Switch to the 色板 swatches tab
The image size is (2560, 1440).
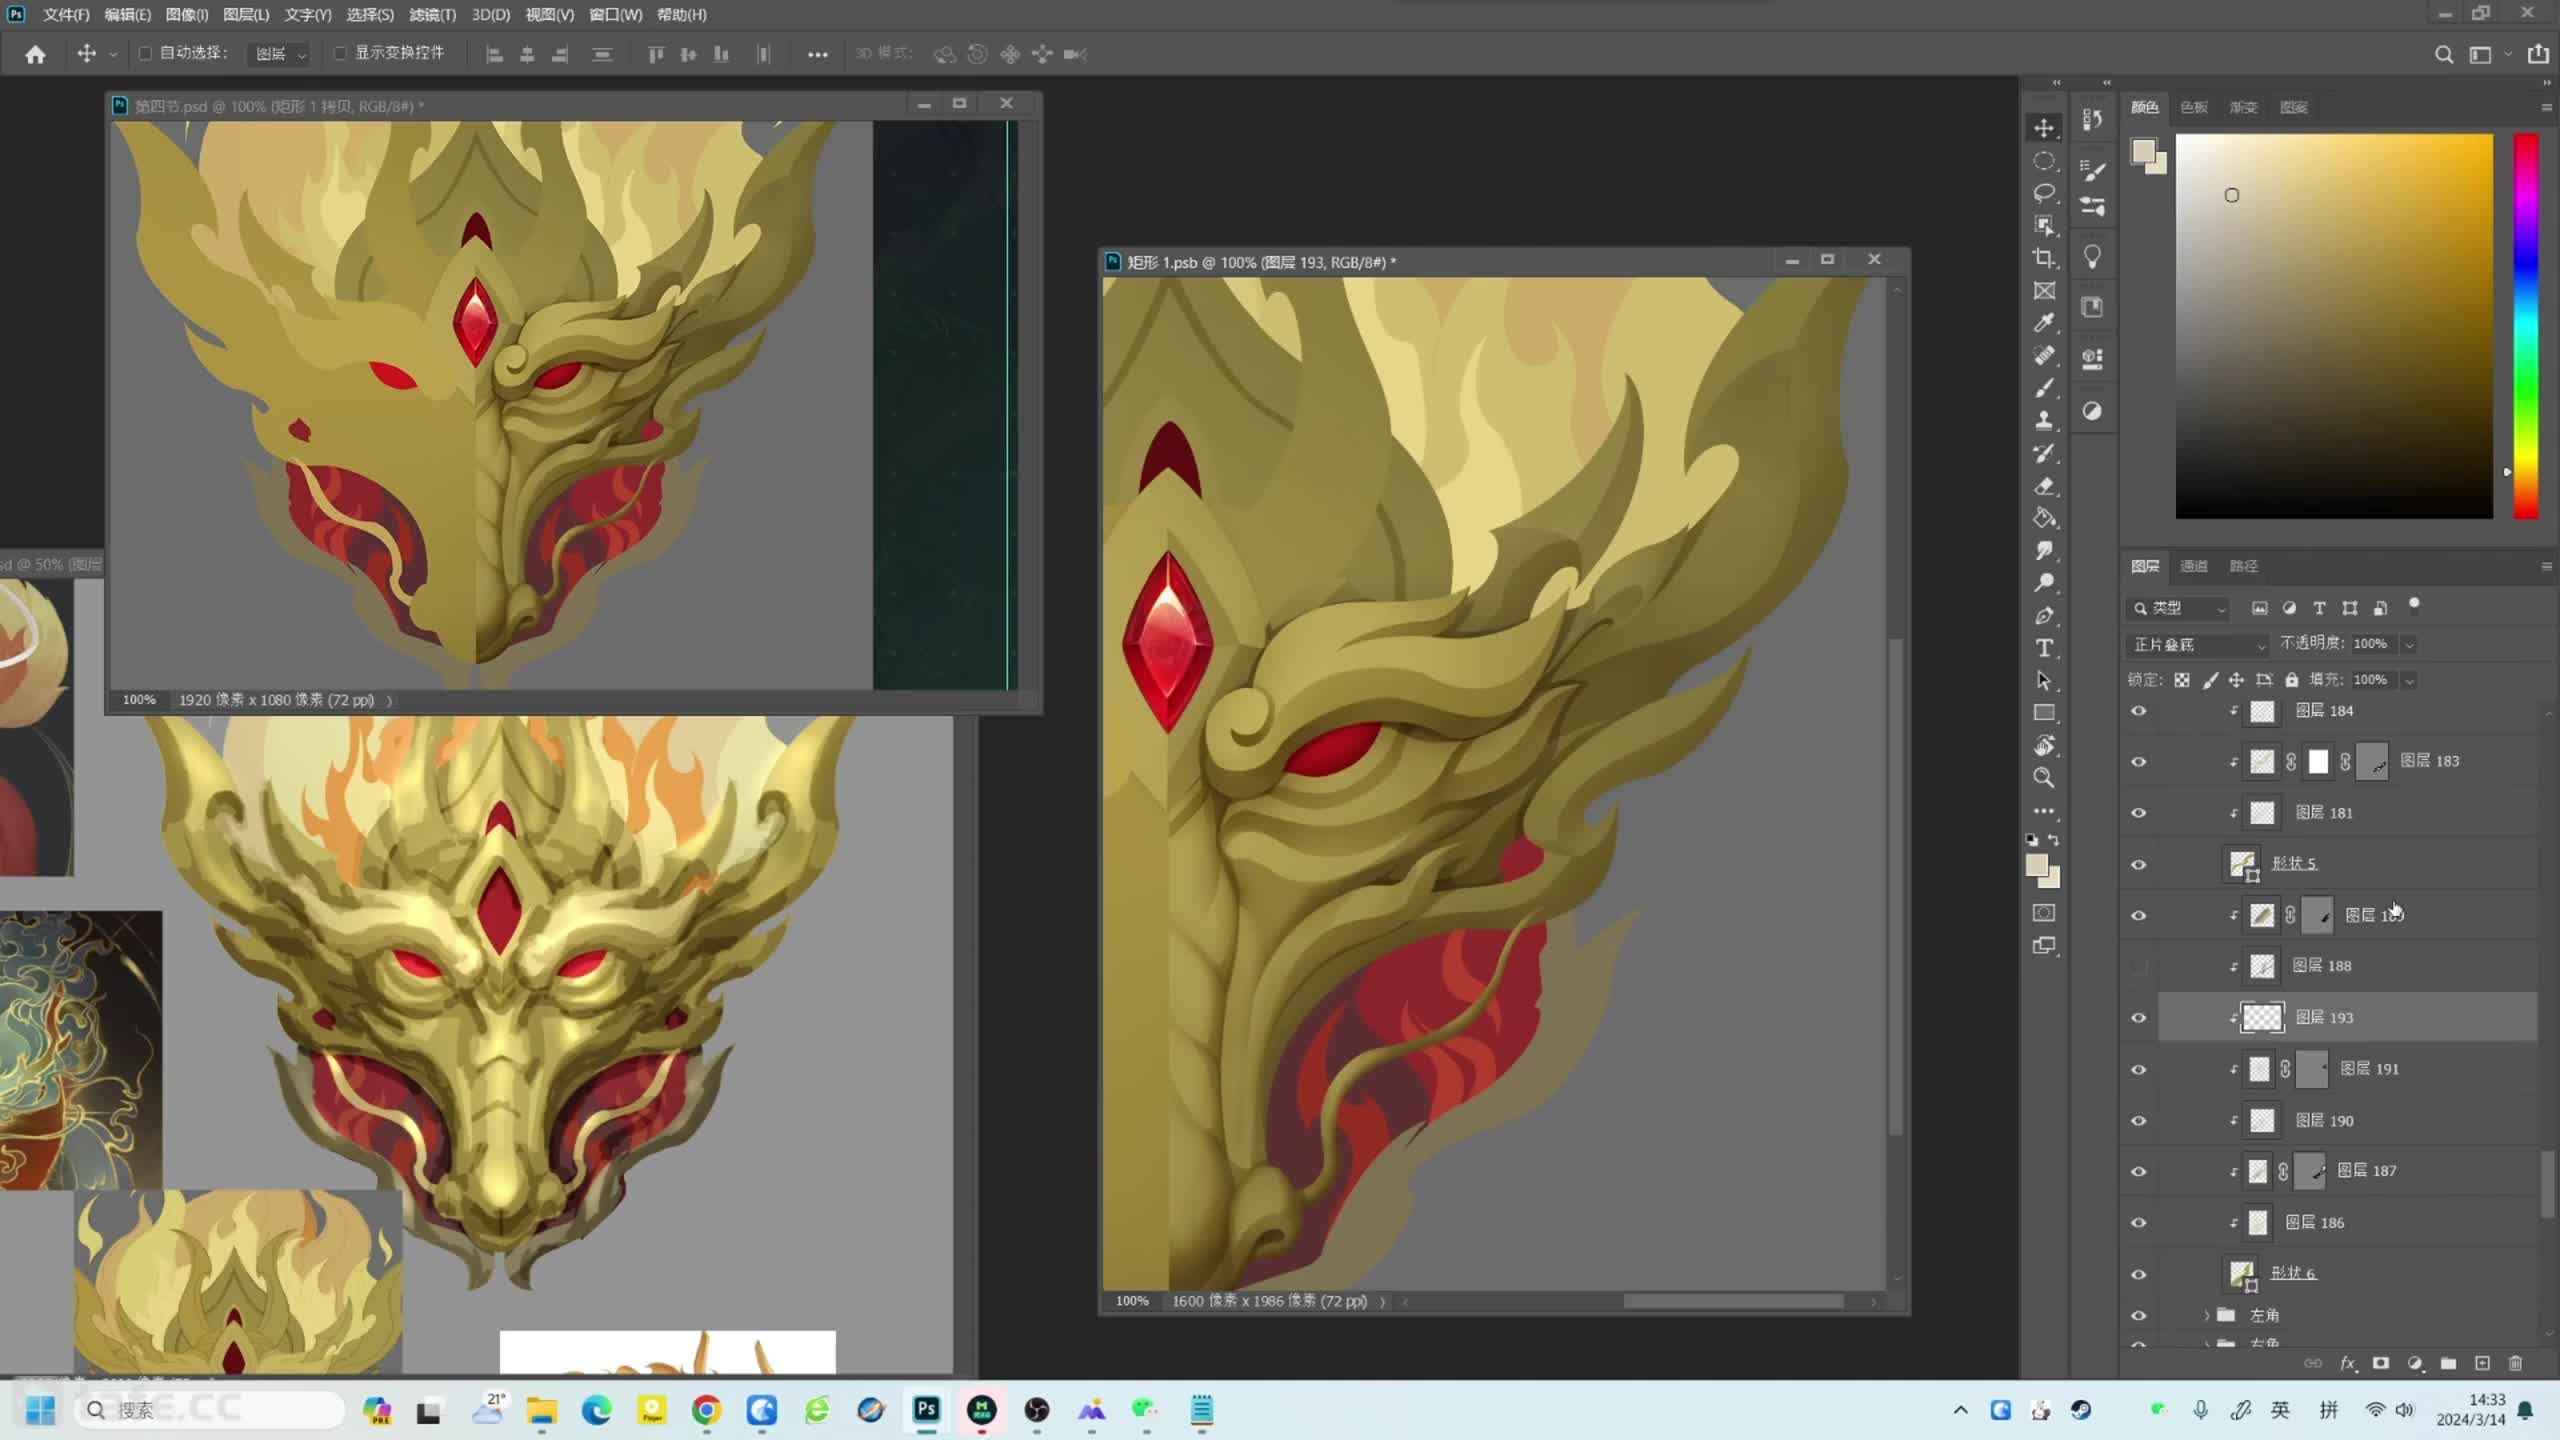tap(2194, 107)
